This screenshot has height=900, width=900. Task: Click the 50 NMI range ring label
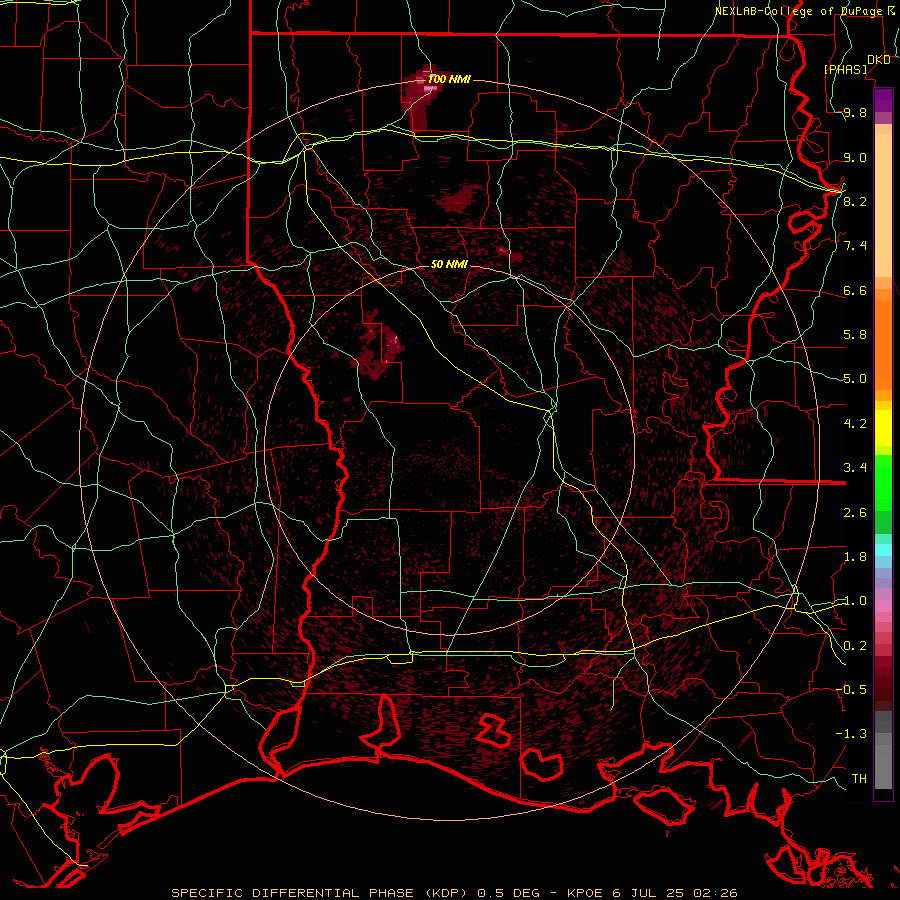coord(449,265)
